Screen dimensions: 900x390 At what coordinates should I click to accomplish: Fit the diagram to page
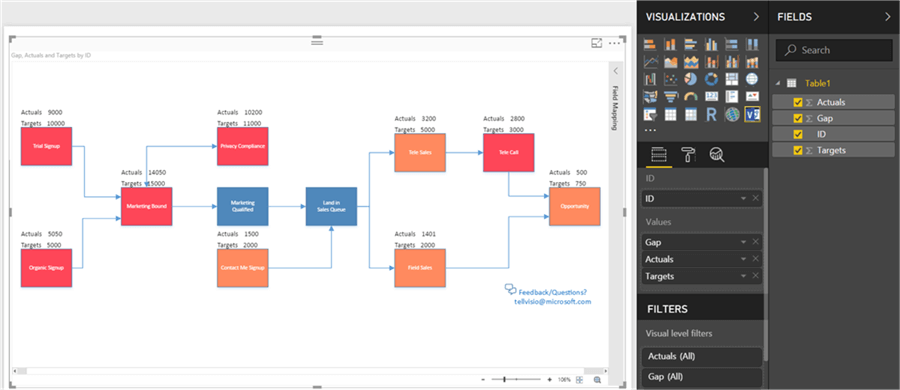point(579,380)
